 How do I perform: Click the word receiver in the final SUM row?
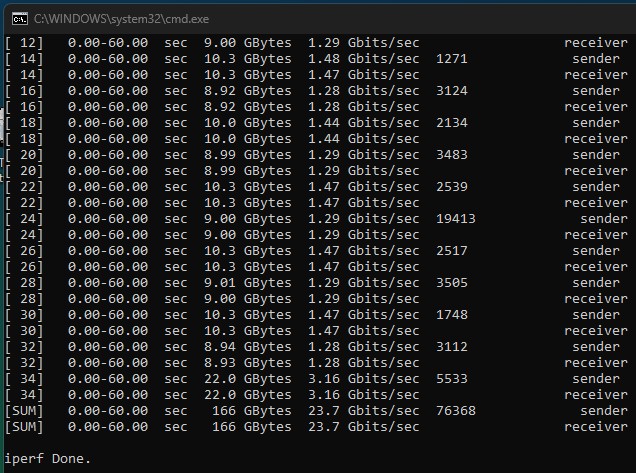click(x=596, y=427)
